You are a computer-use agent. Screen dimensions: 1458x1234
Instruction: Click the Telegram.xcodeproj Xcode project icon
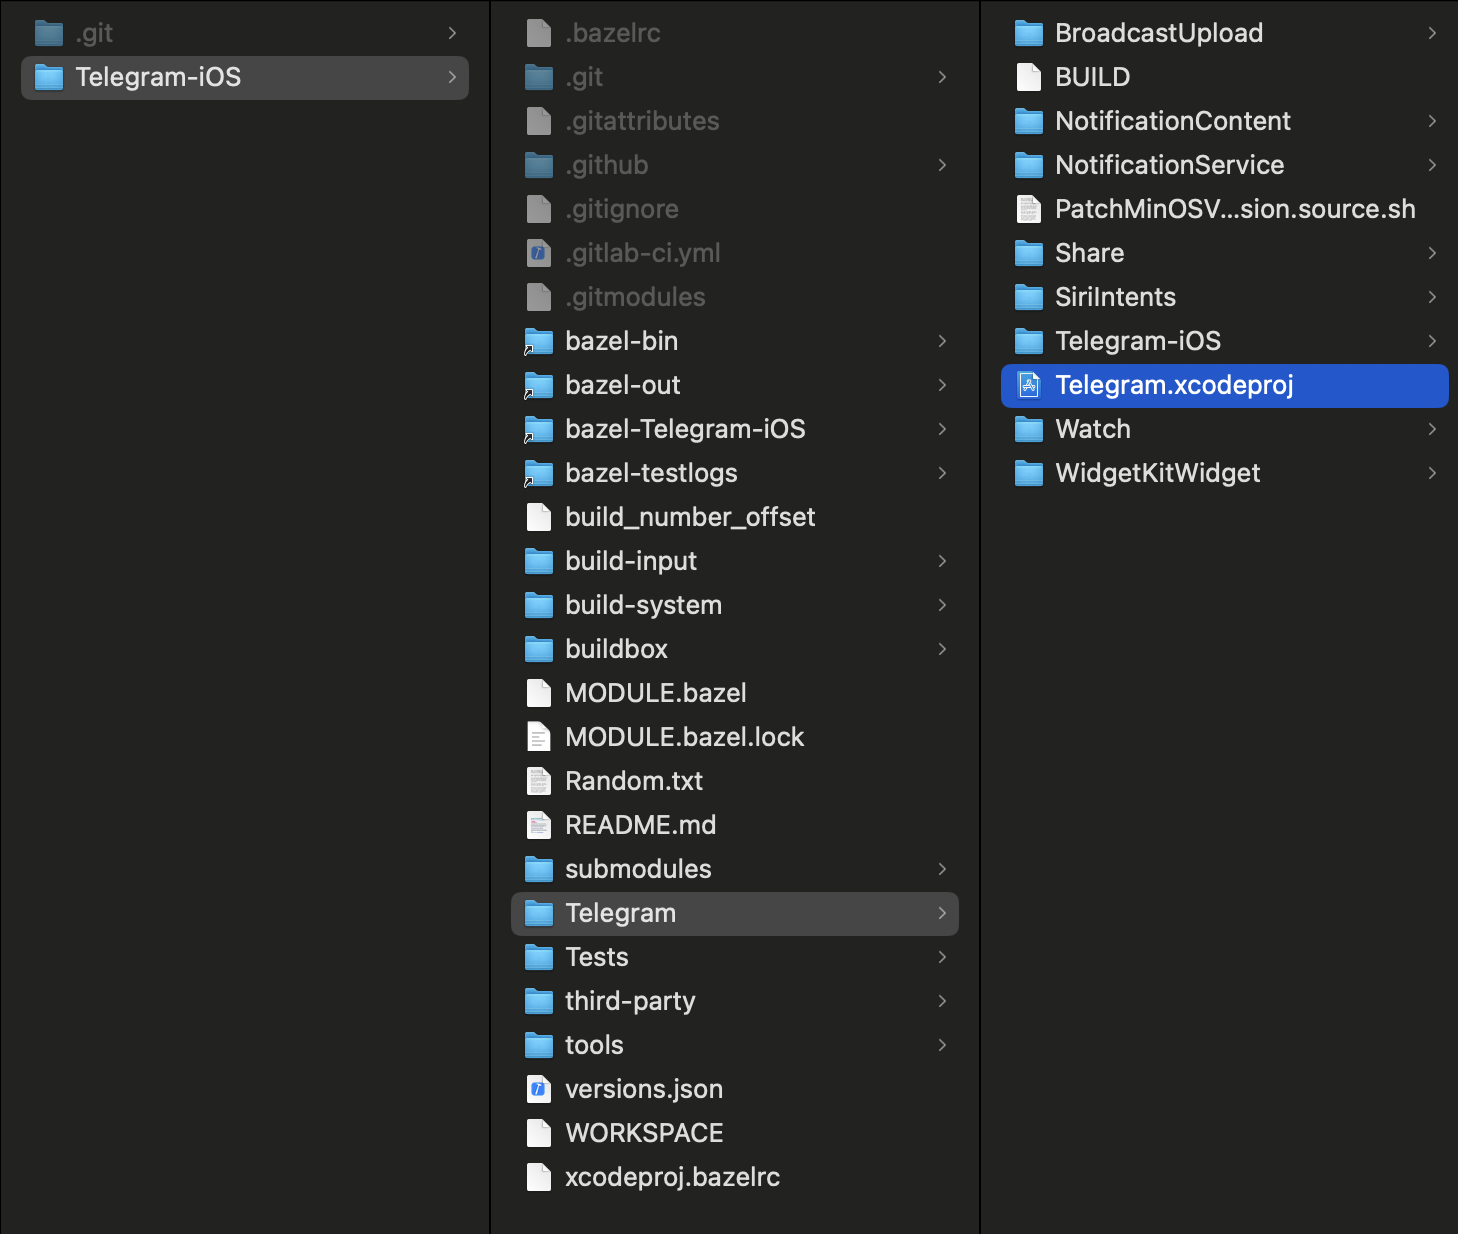(x=1029, y=385)
